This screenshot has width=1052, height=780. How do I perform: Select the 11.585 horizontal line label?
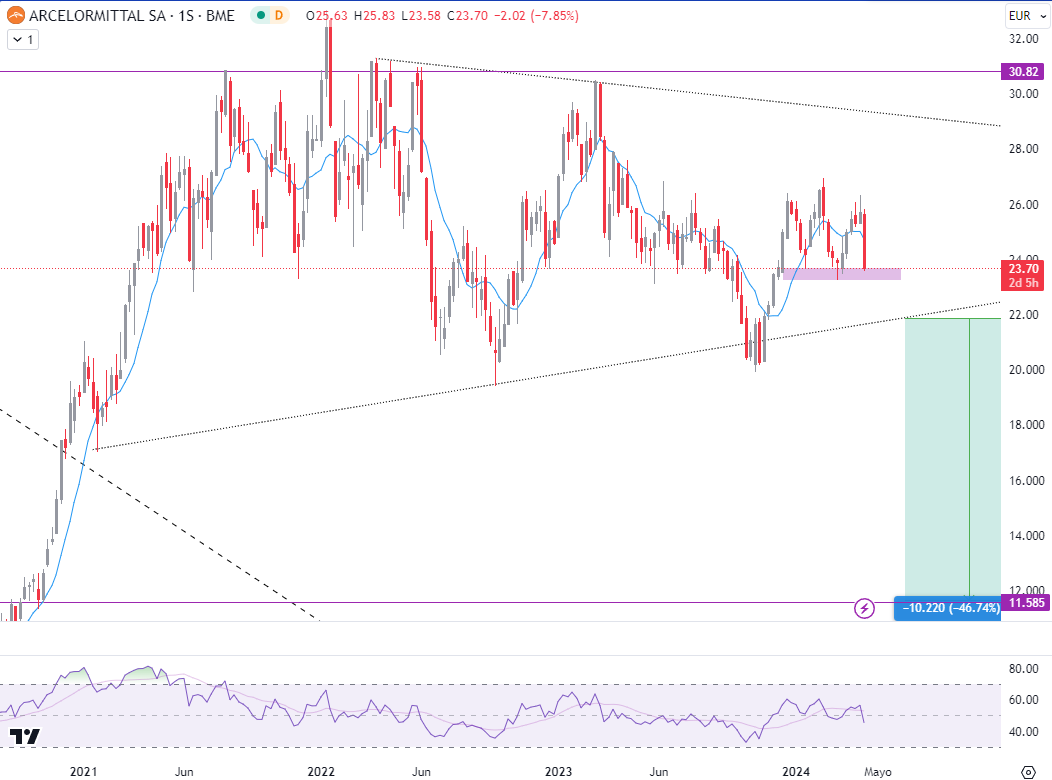tap(1026, 602)
